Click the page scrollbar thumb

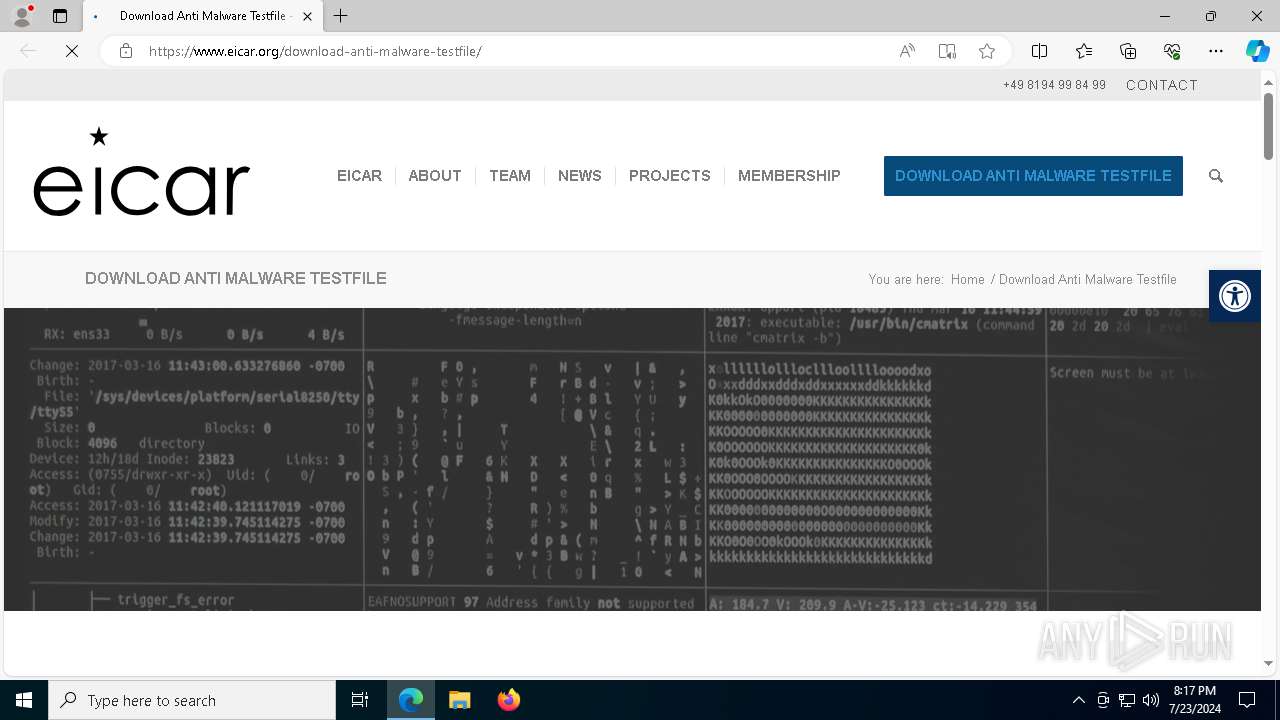tap(1269, 126)
